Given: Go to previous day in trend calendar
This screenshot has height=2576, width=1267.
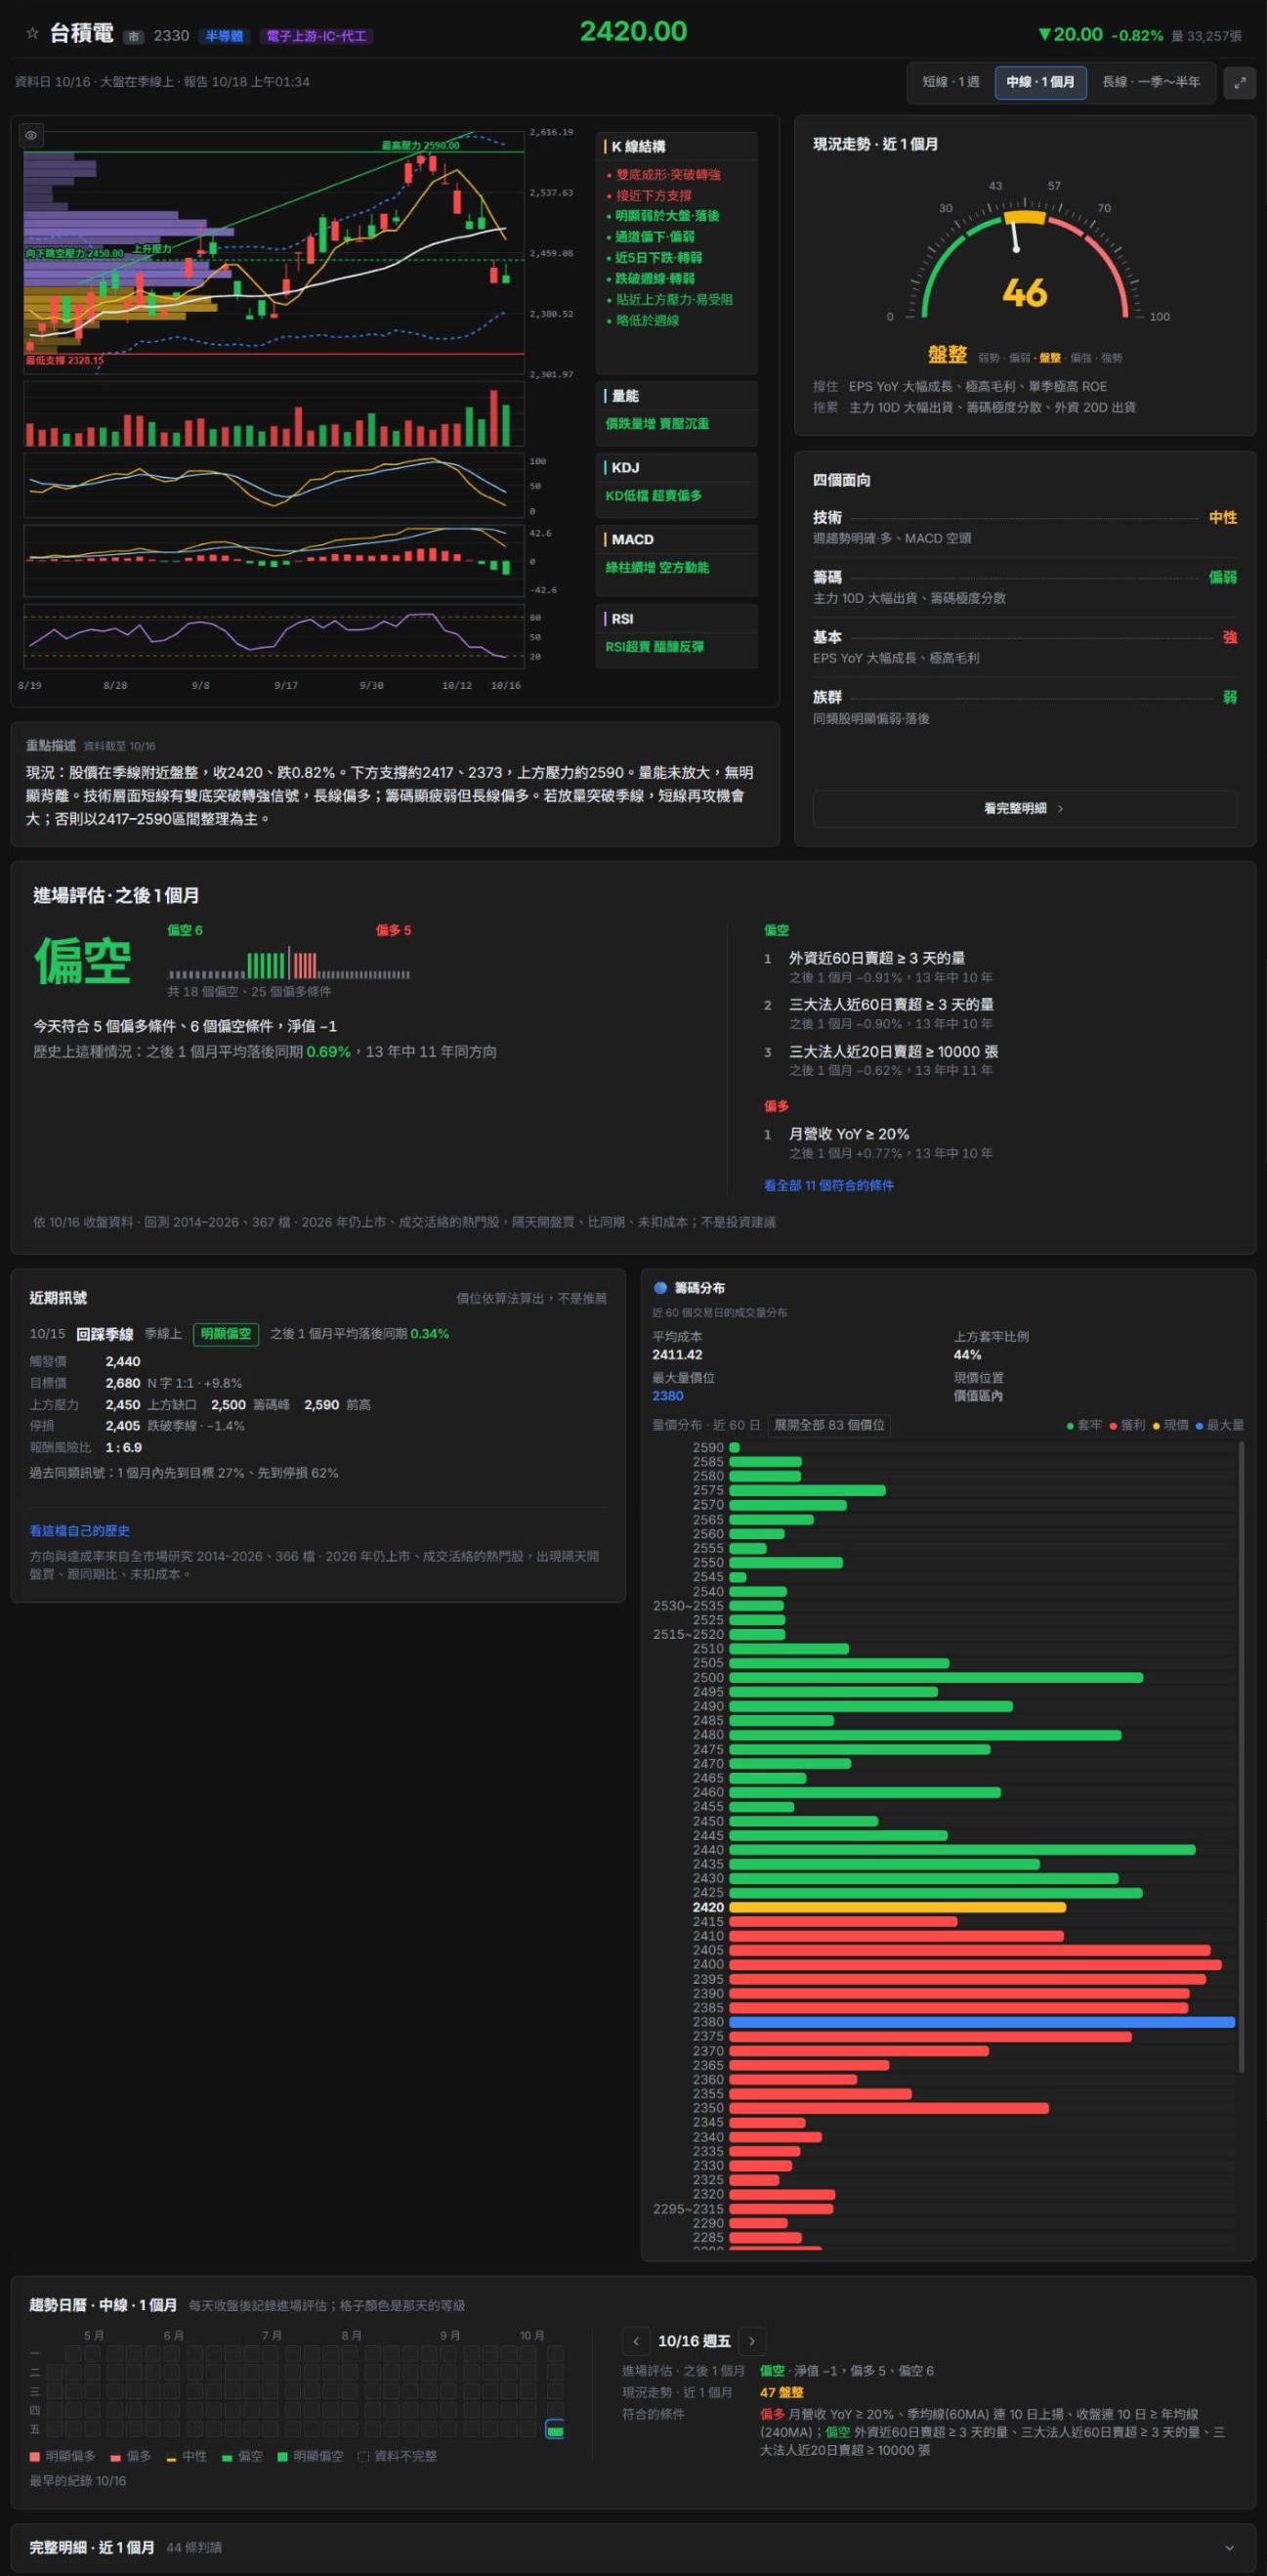Looking at the screenshot, I should pos(636,2341).
